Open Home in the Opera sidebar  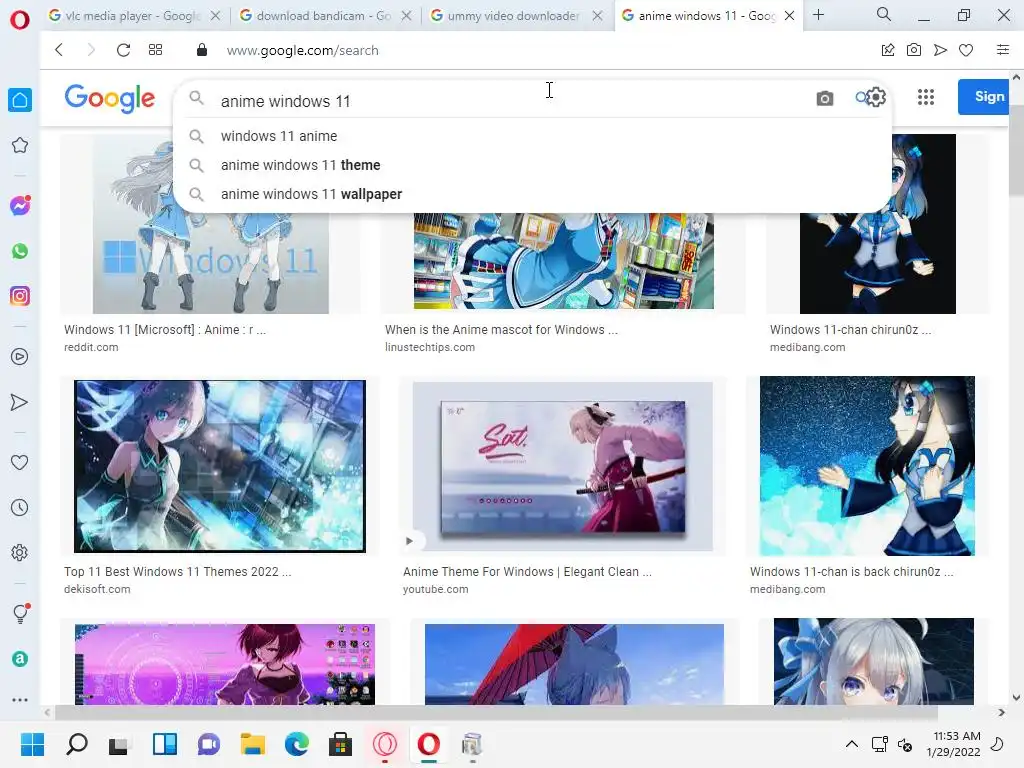[x=20, y=100]
